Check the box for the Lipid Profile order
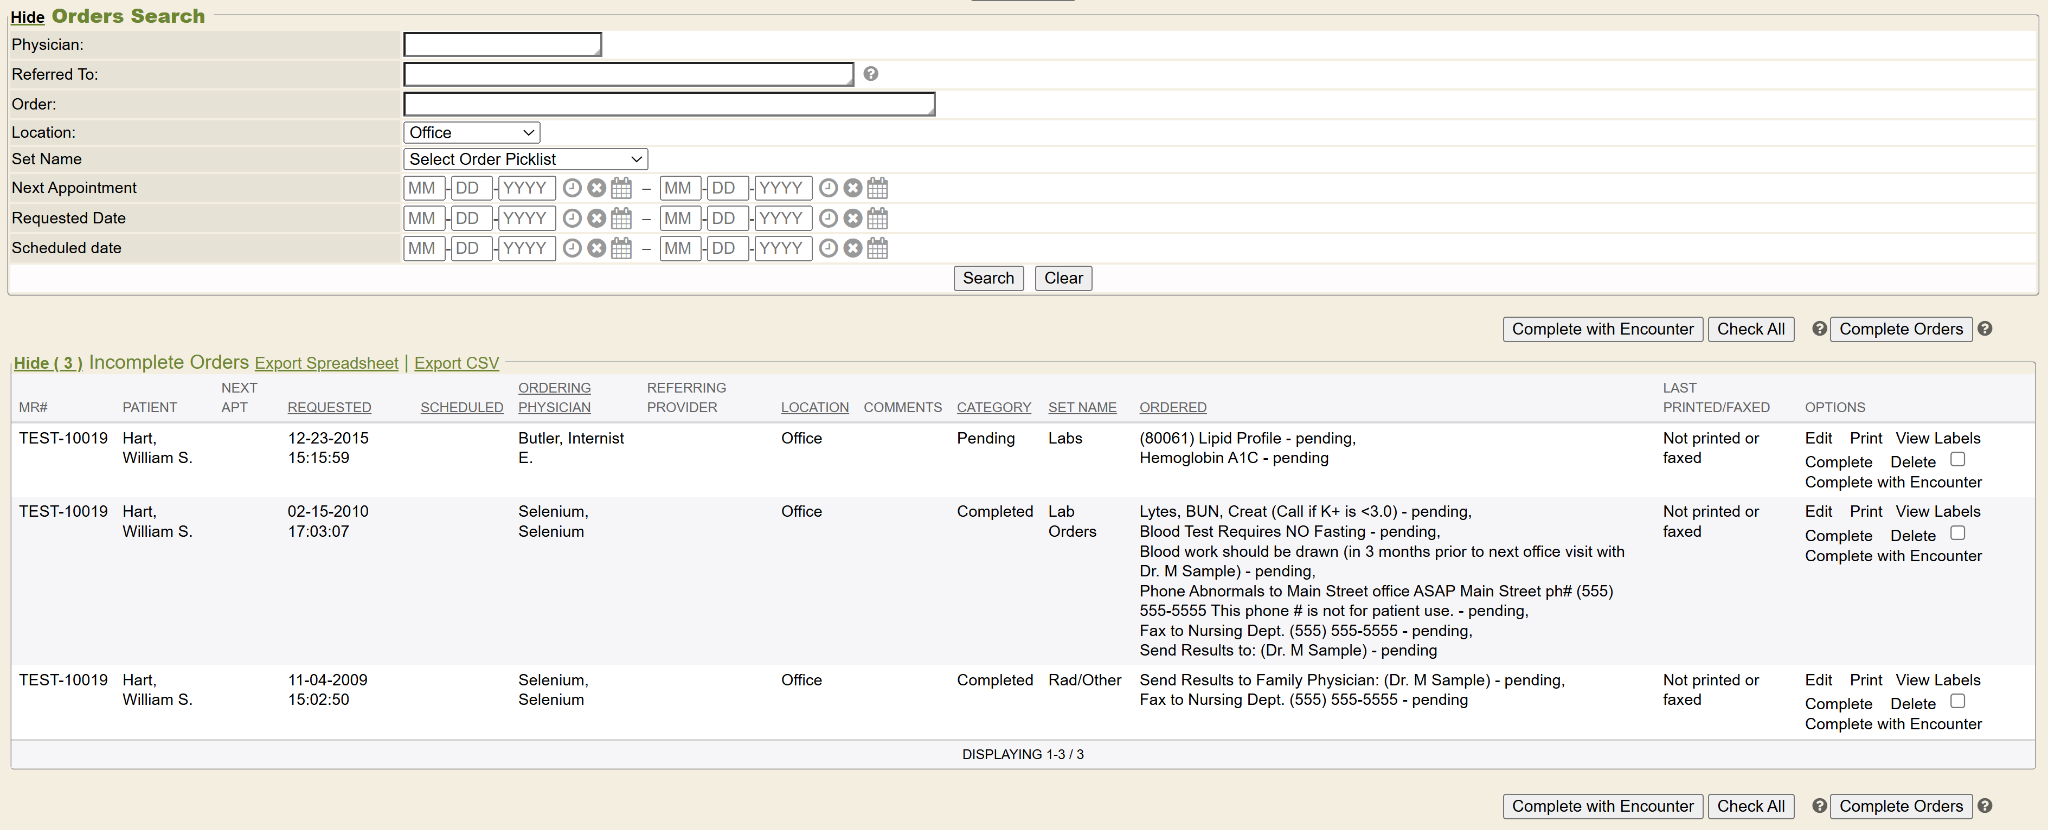 coord(1958,460)
